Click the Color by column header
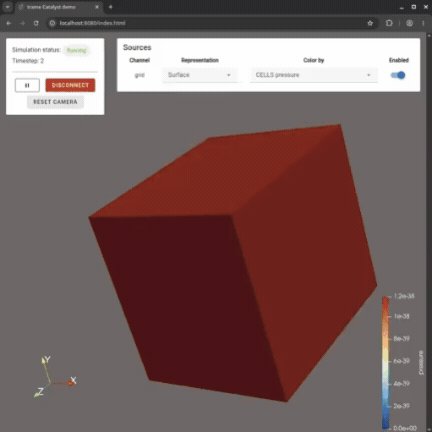This screenshot has height=432, width=432. [314, 60]
